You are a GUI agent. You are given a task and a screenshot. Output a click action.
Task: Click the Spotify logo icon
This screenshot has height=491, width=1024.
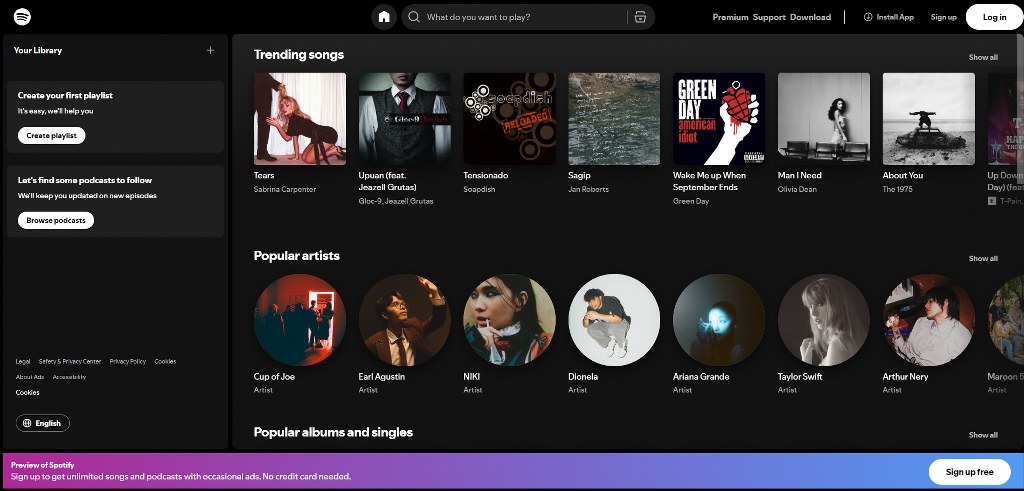(x=22, y=17)
